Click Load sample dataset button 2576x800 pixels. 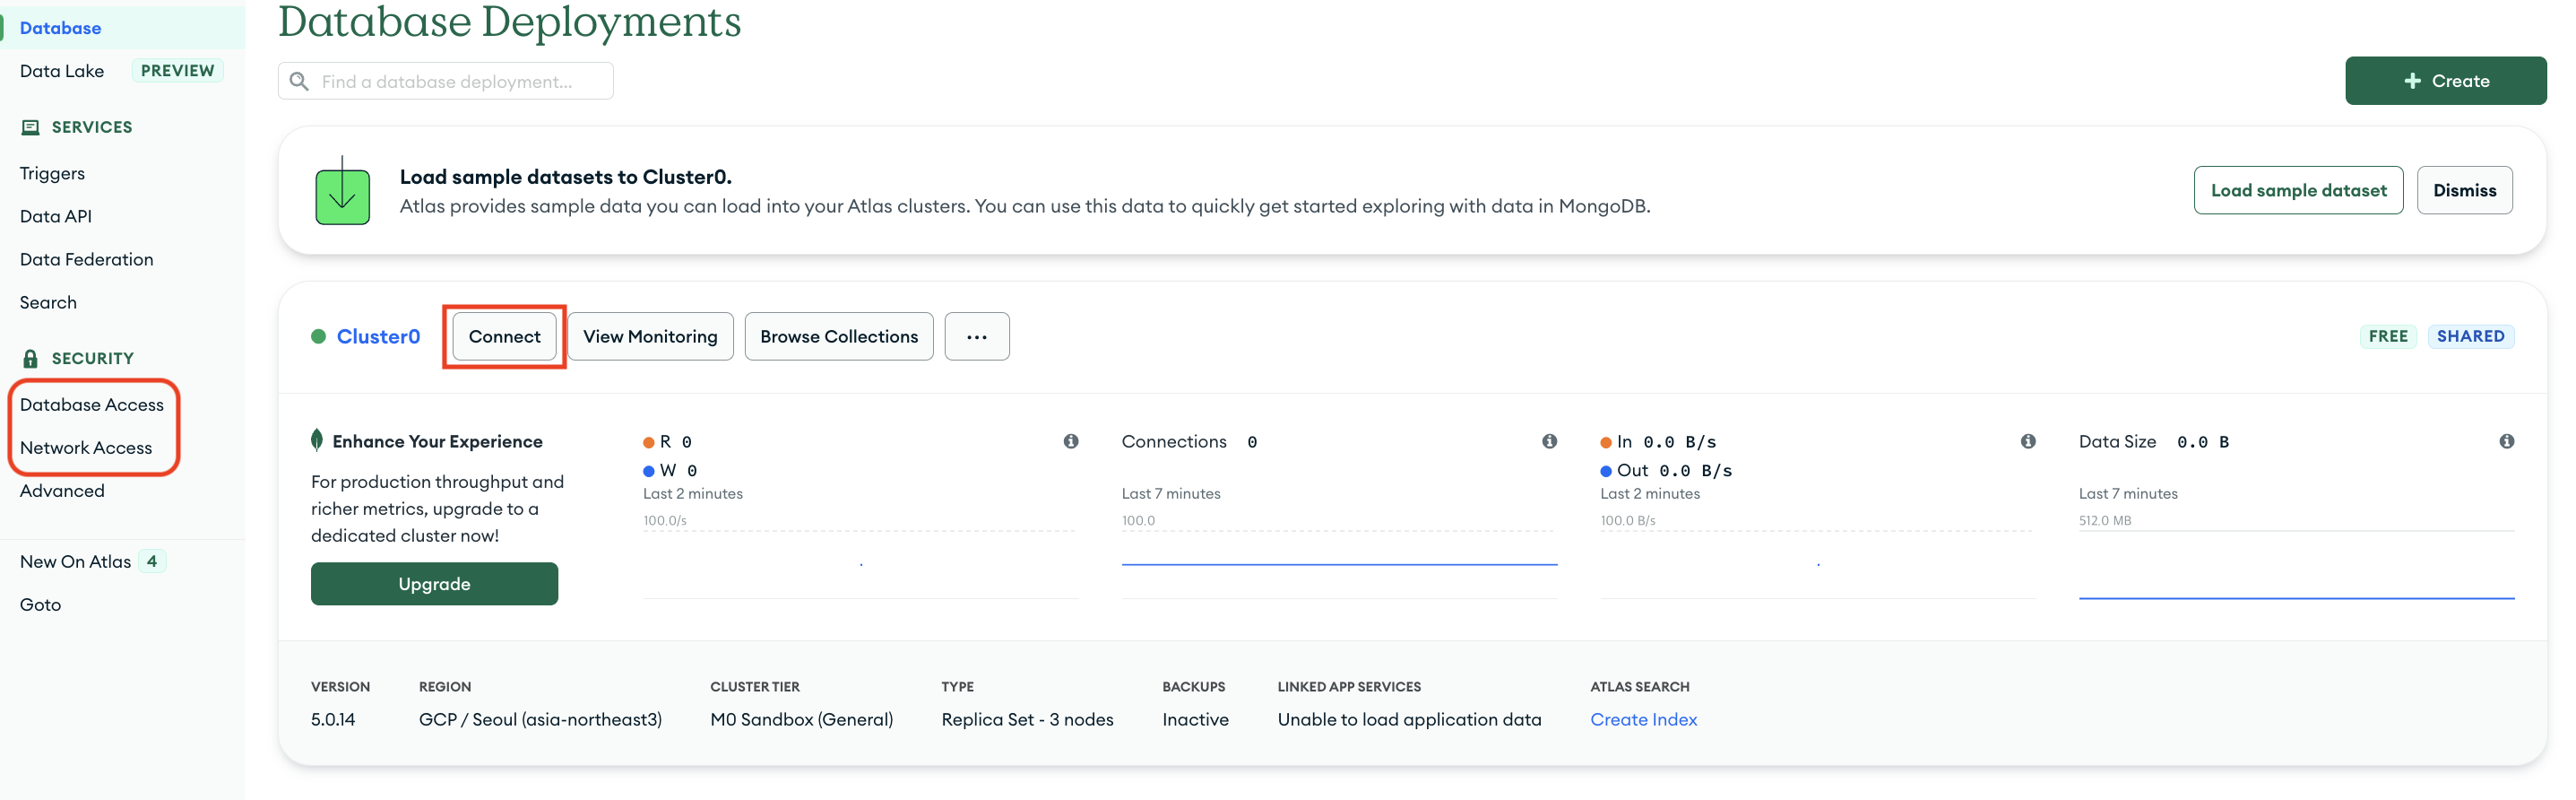point(2297,190)
